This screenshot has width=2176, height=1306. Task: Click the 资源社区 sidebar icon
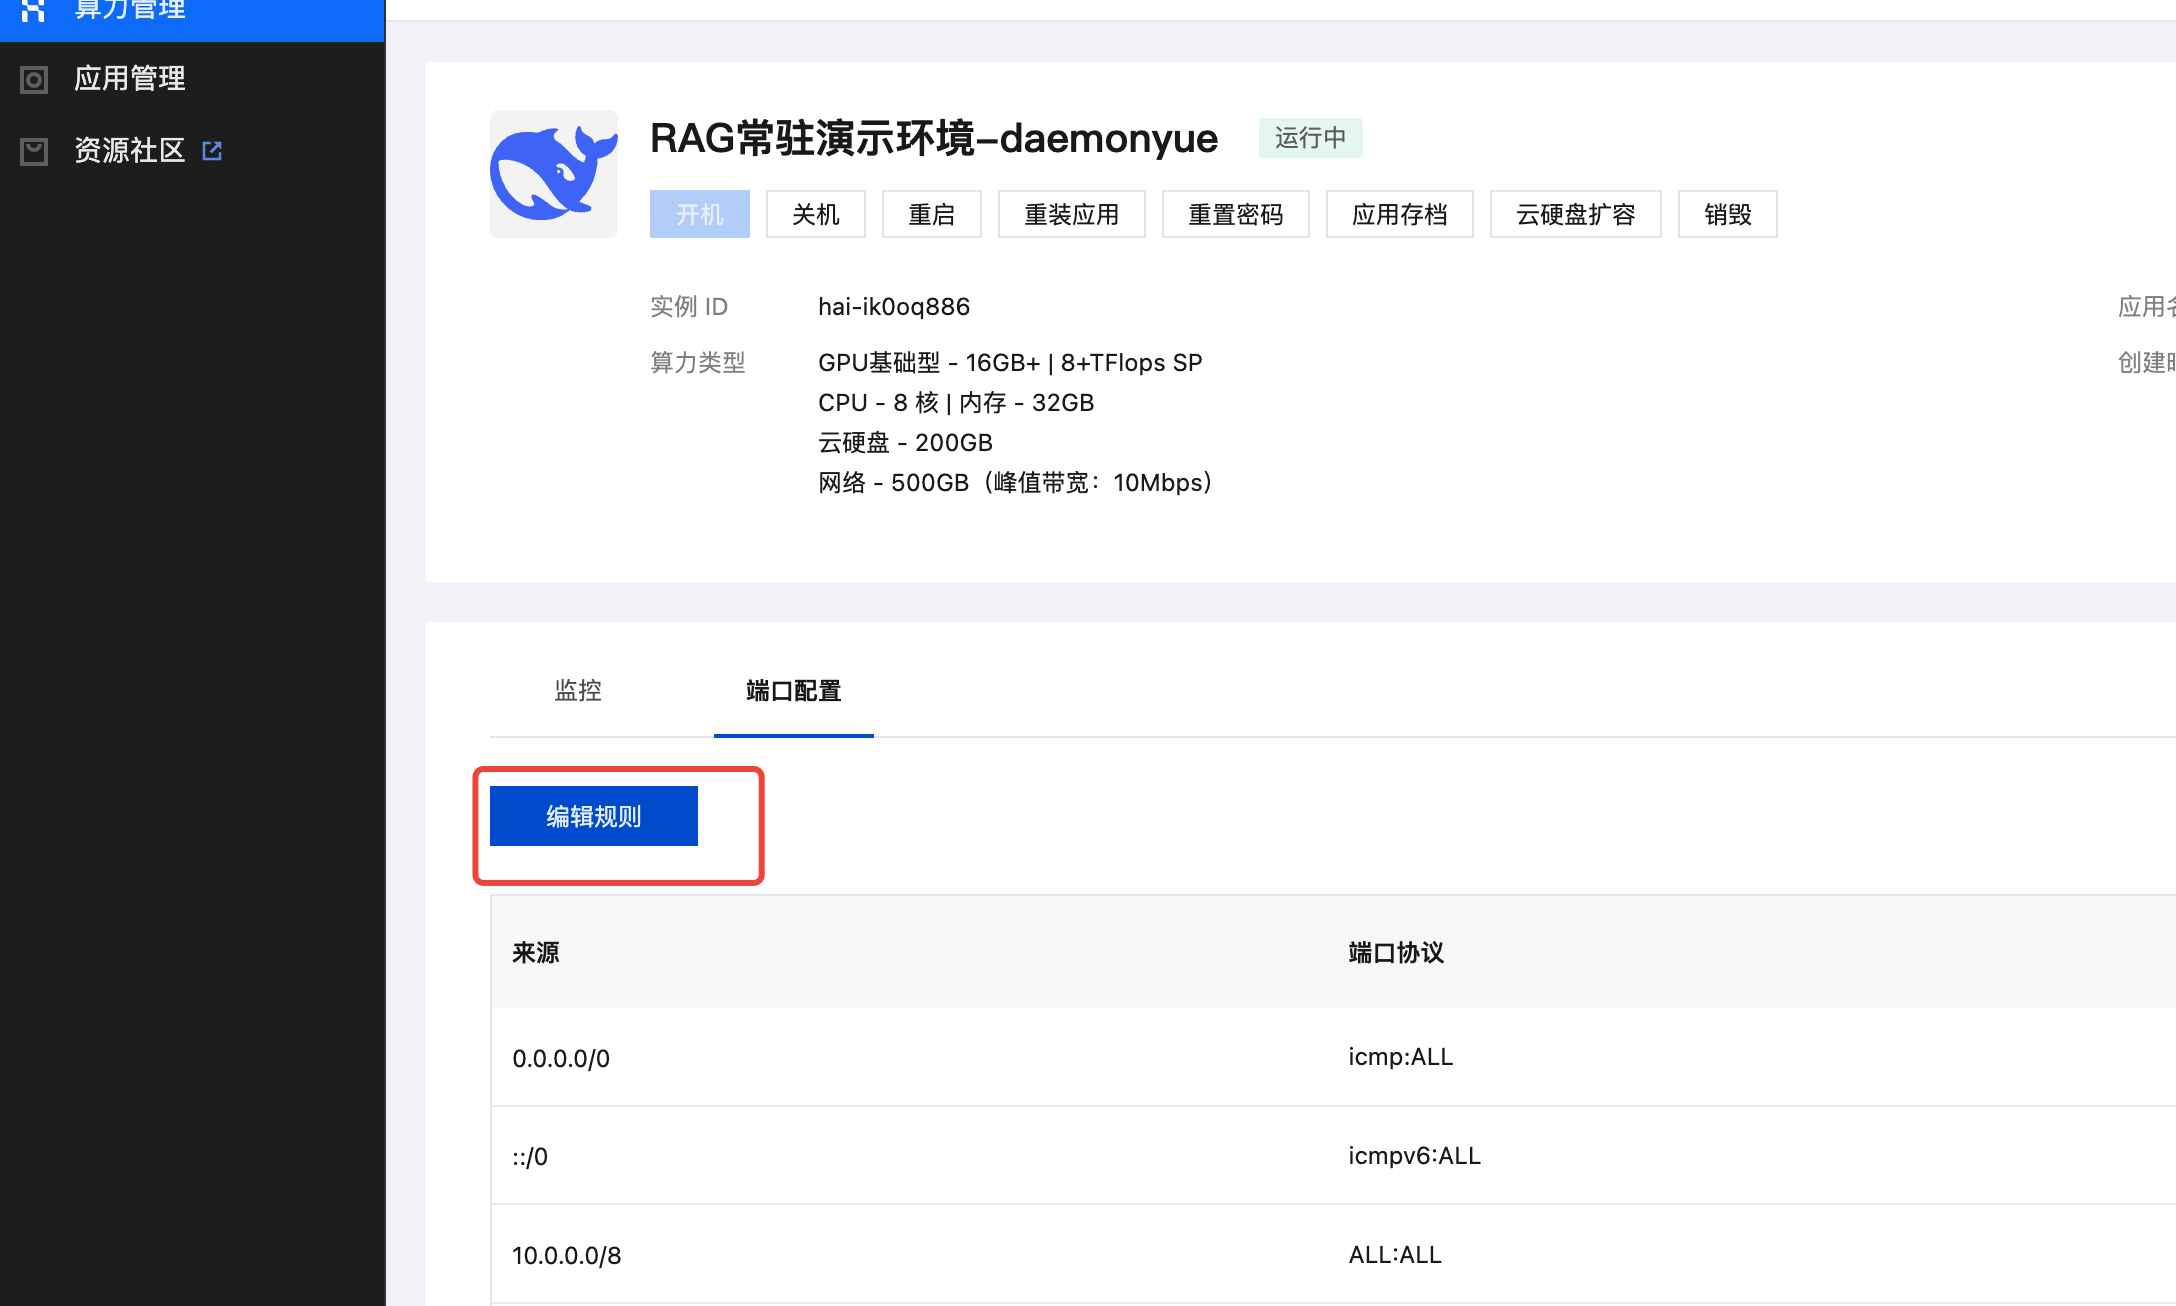click(x=34, y=151)
